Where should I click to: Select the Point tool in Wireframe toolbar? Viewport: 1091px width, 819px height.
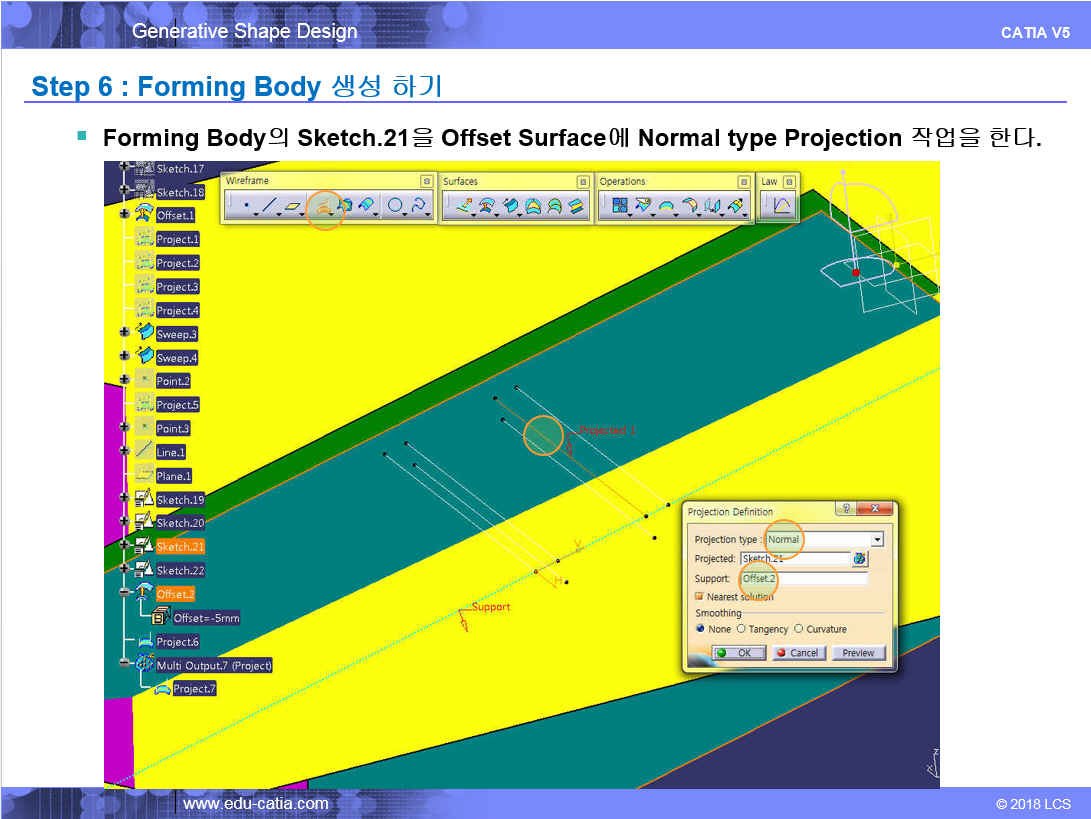pyautogui.click(x=245, y=207)
